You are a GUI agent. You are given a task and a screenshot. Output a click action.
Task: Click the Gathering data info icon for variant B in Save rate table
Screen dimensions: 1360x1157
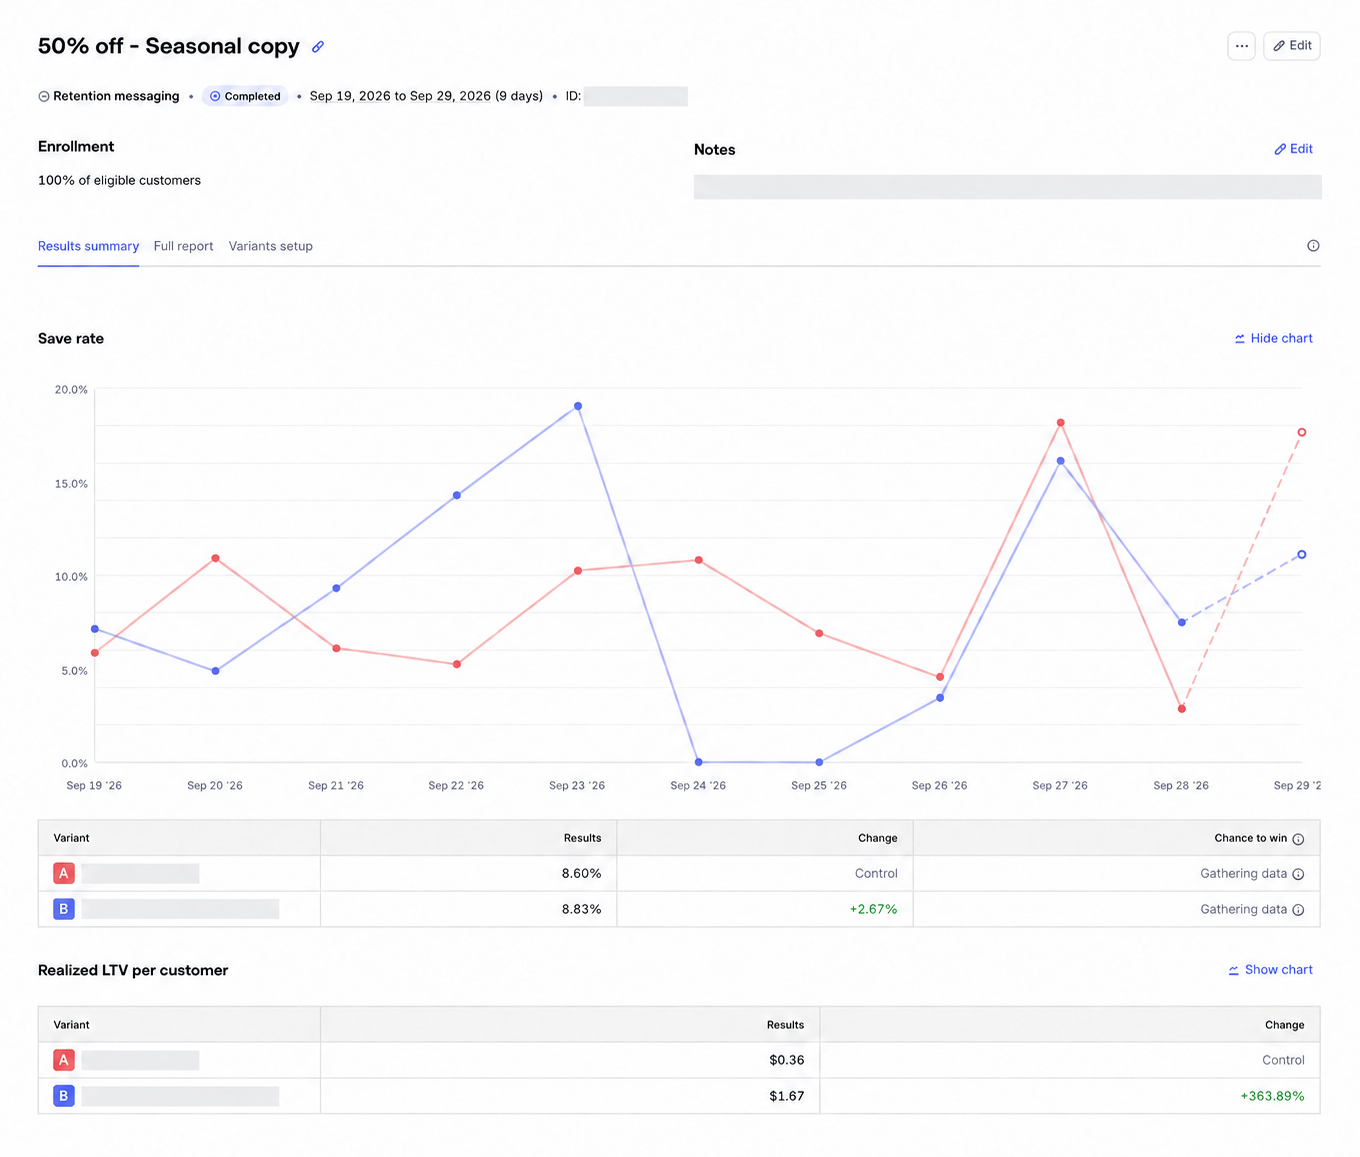(1298, 910)
